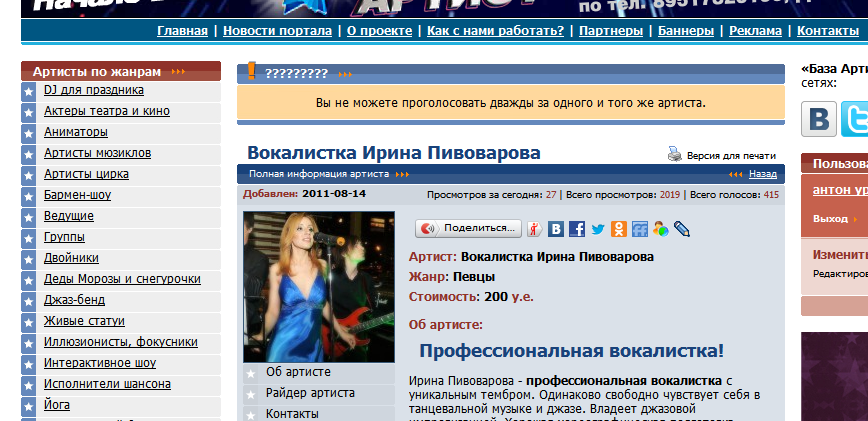Screen dimensions: 868x421
Task: Share via VKontakte icon in share row
Action: (555, 228)
